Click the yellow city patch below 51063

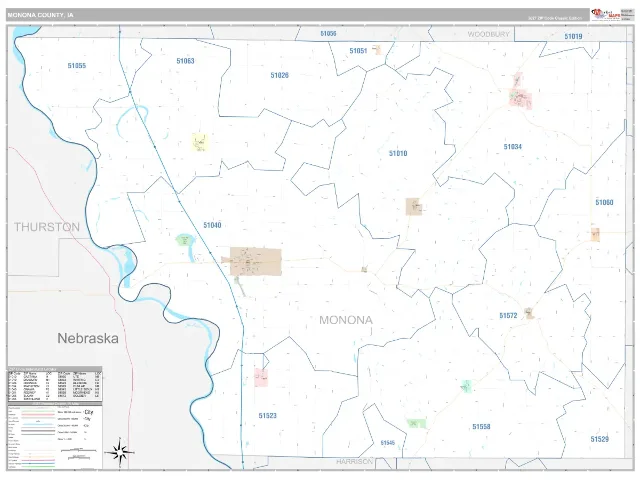pos(200,142)
